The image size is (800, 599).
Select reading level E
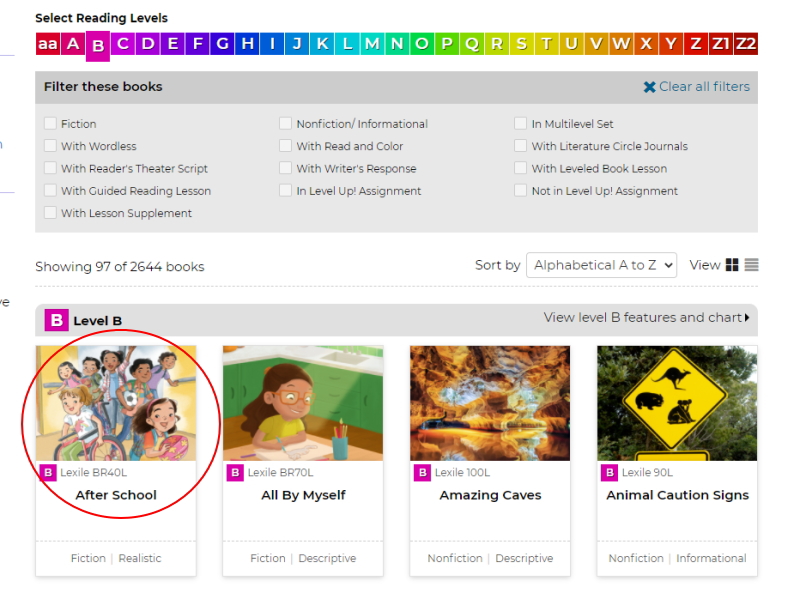[173, 43]
